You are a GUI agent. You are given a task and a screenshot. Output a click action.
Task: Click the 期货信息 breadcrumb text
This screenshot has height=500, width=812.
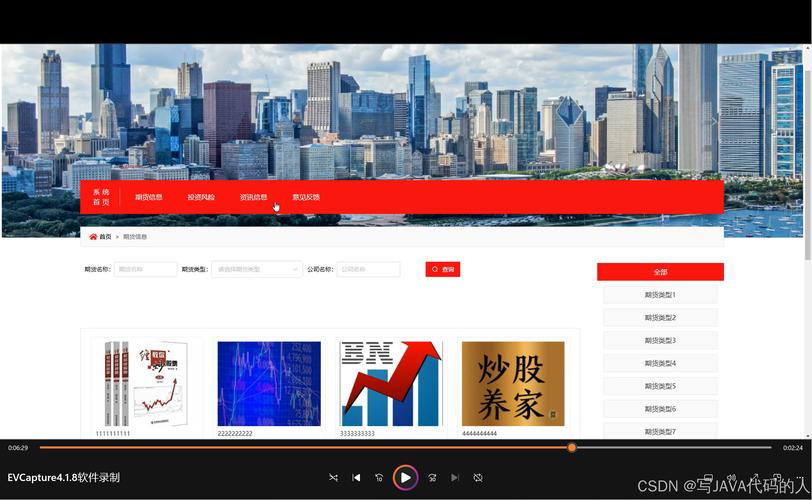coord(135,237)
